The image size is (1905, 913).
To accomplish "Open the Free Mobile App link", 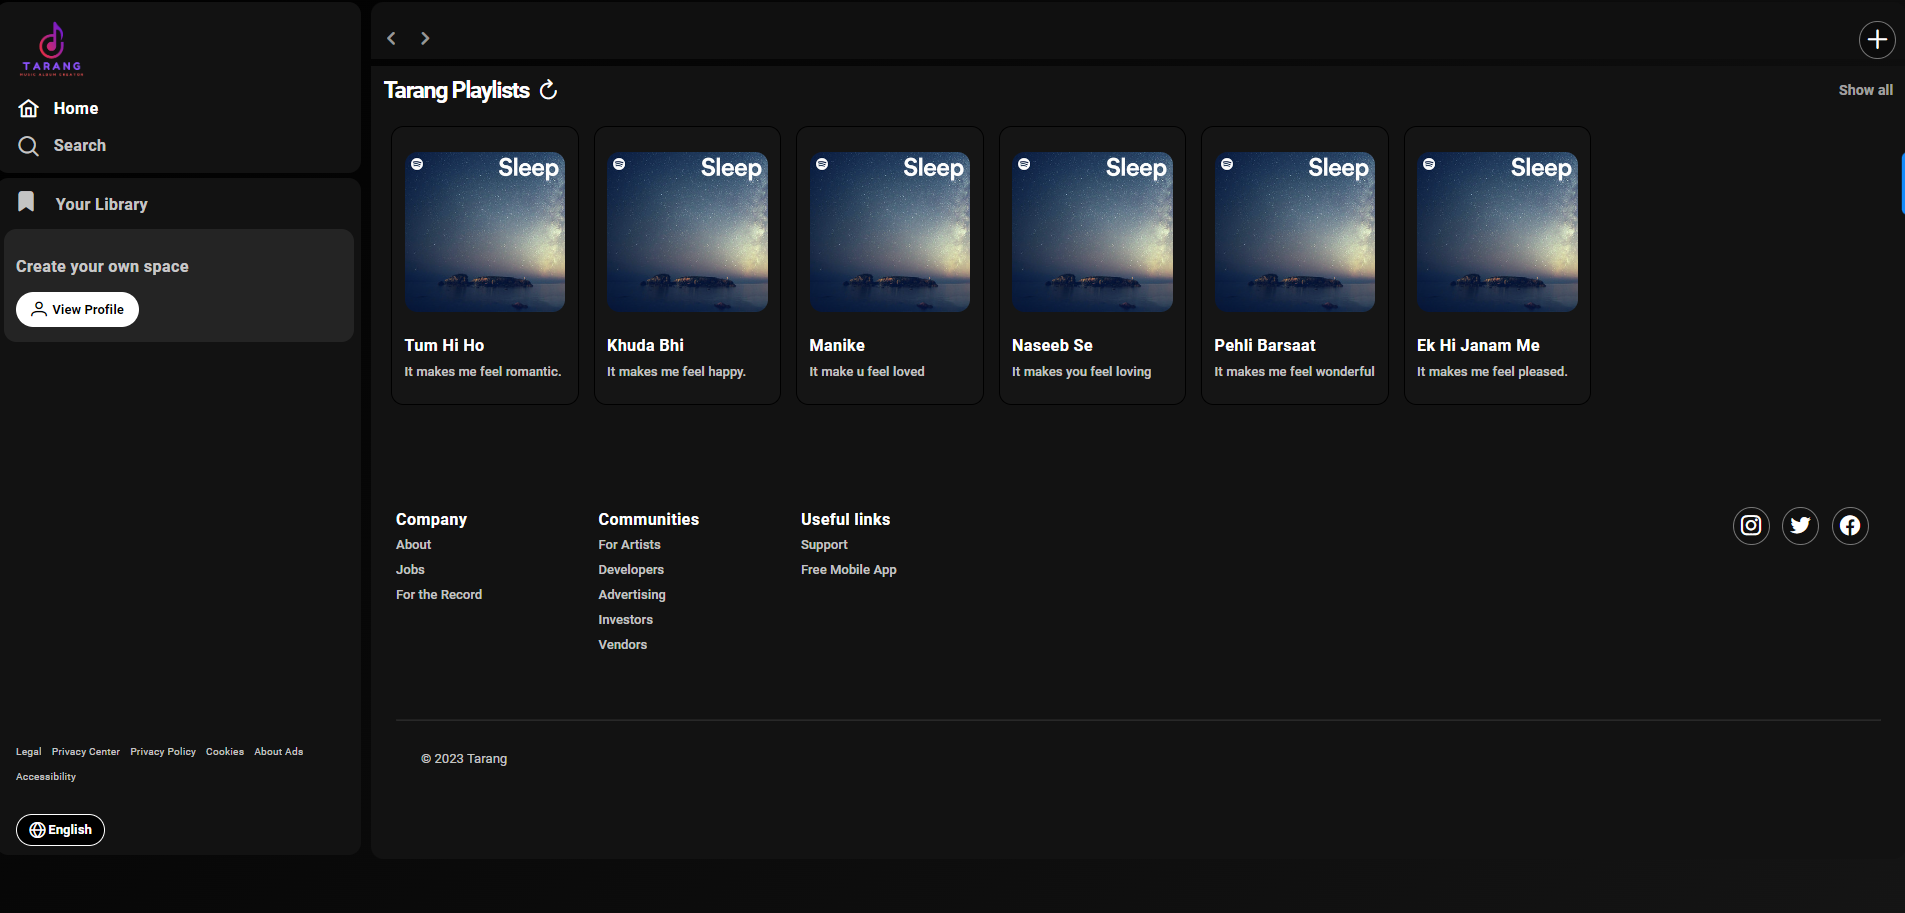I will (x=848, y=570).
